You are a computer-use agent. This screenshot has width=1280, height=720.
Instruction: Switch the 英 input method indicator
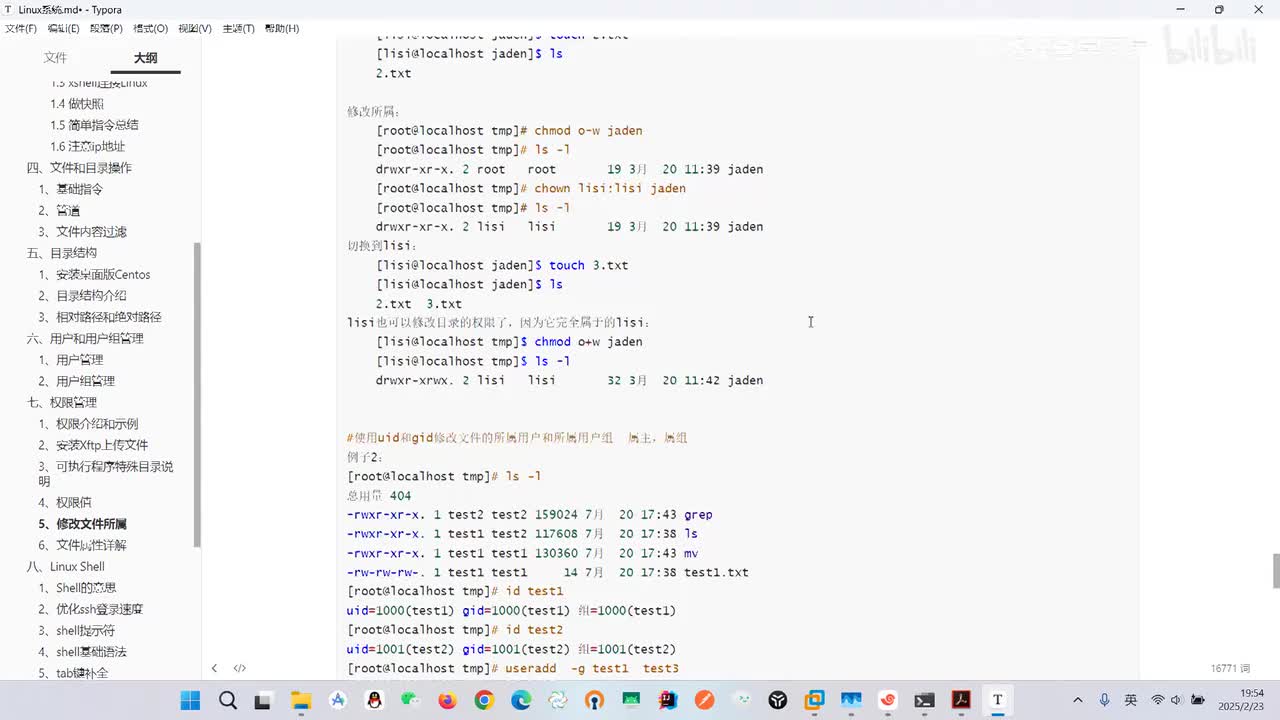tap(1130, 700)
